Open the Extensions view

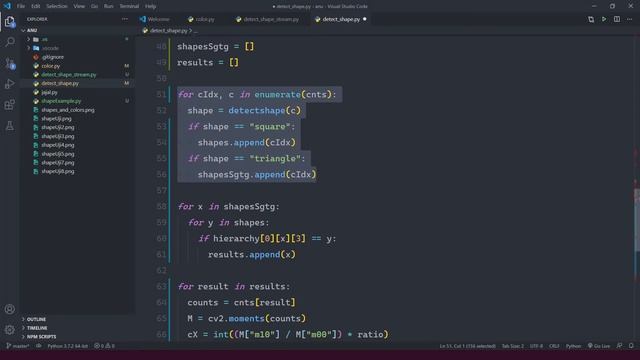[10, 104]
